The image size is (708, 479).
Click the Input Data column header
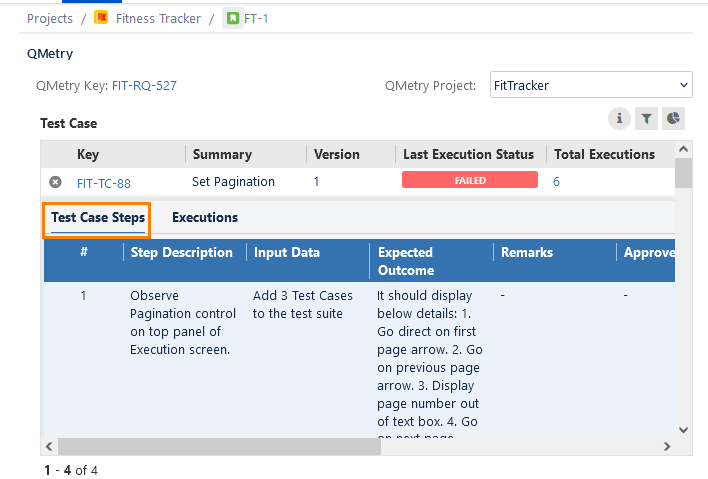(287, 252)
